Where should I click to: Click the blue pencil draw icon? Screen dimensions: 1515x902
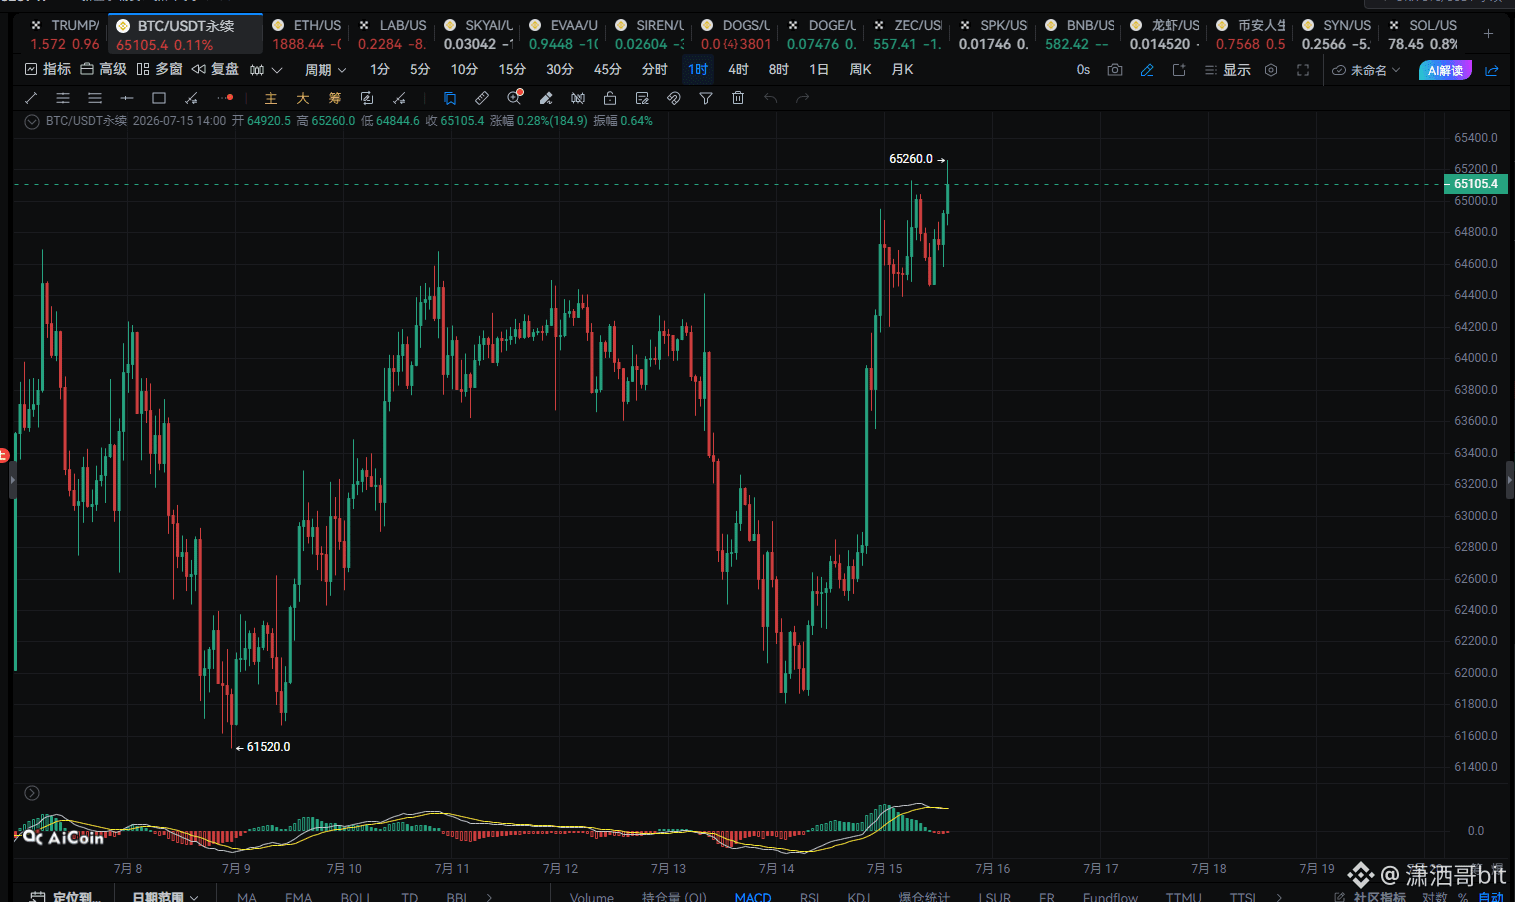[1147, 70]
